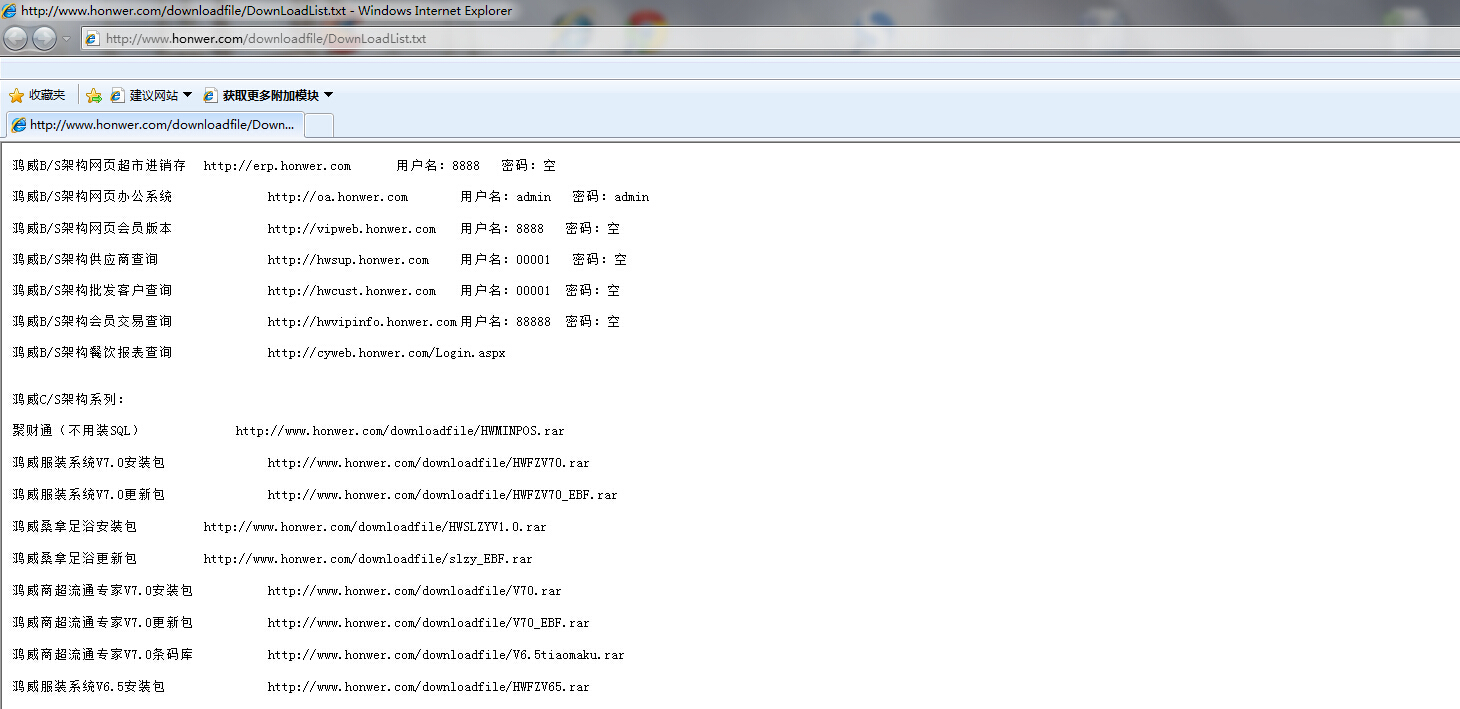Viewport: 1460px width, 709px height.
Task: Click the 鸿威商超流通专家V7.0更新包 text
Action: [x=102, y=623]
